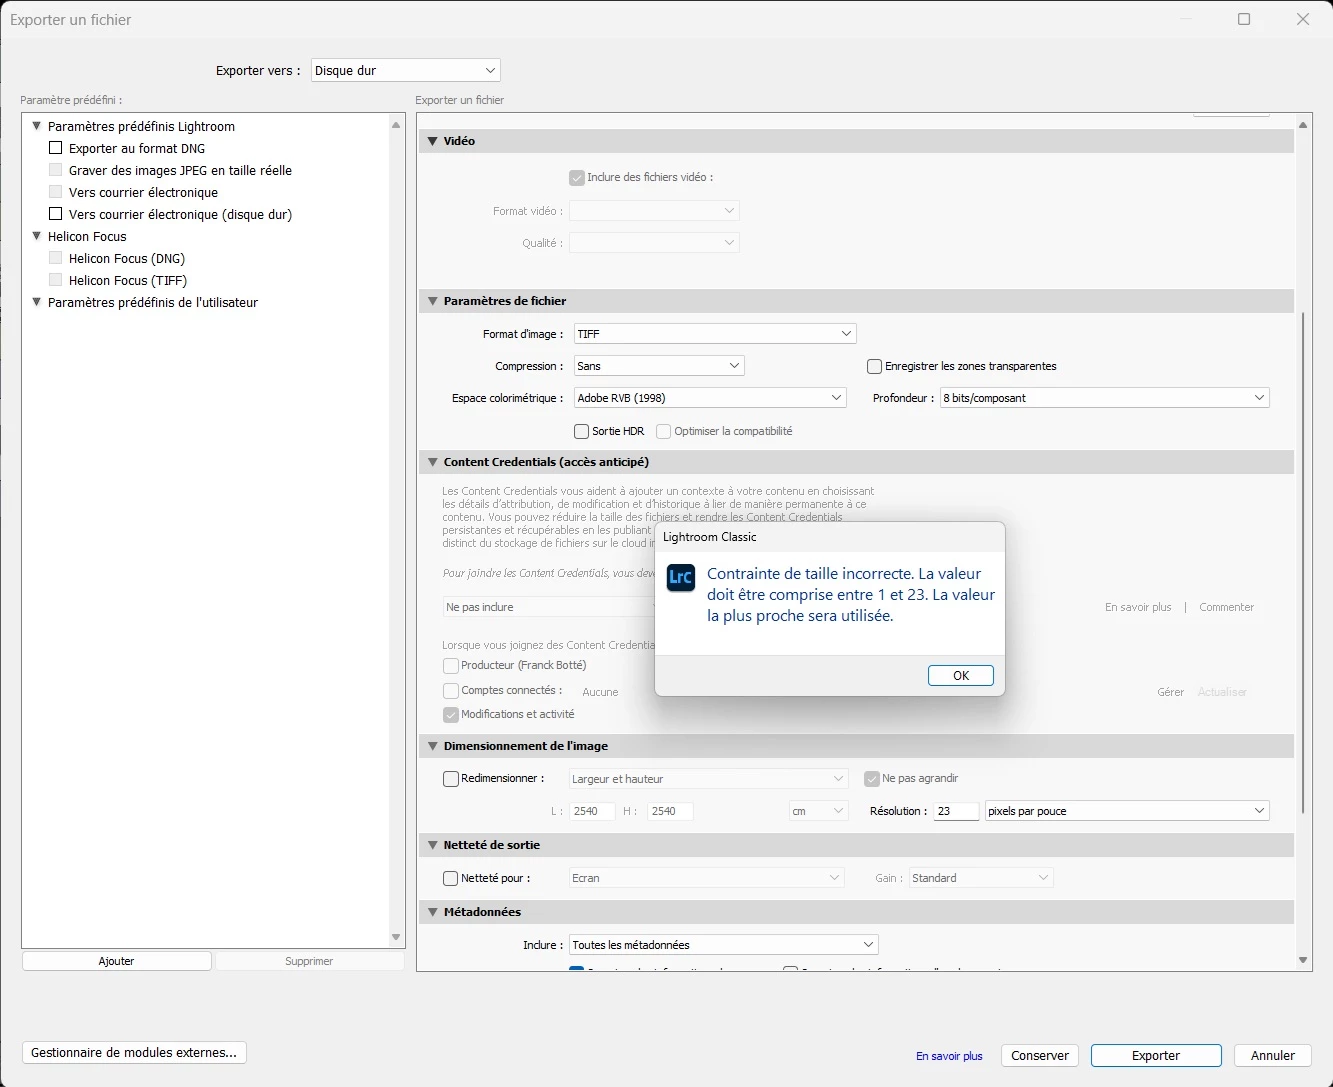Enable Enregistrer les zones transparentes
Screen dimensions: 1333x1087
875,366
